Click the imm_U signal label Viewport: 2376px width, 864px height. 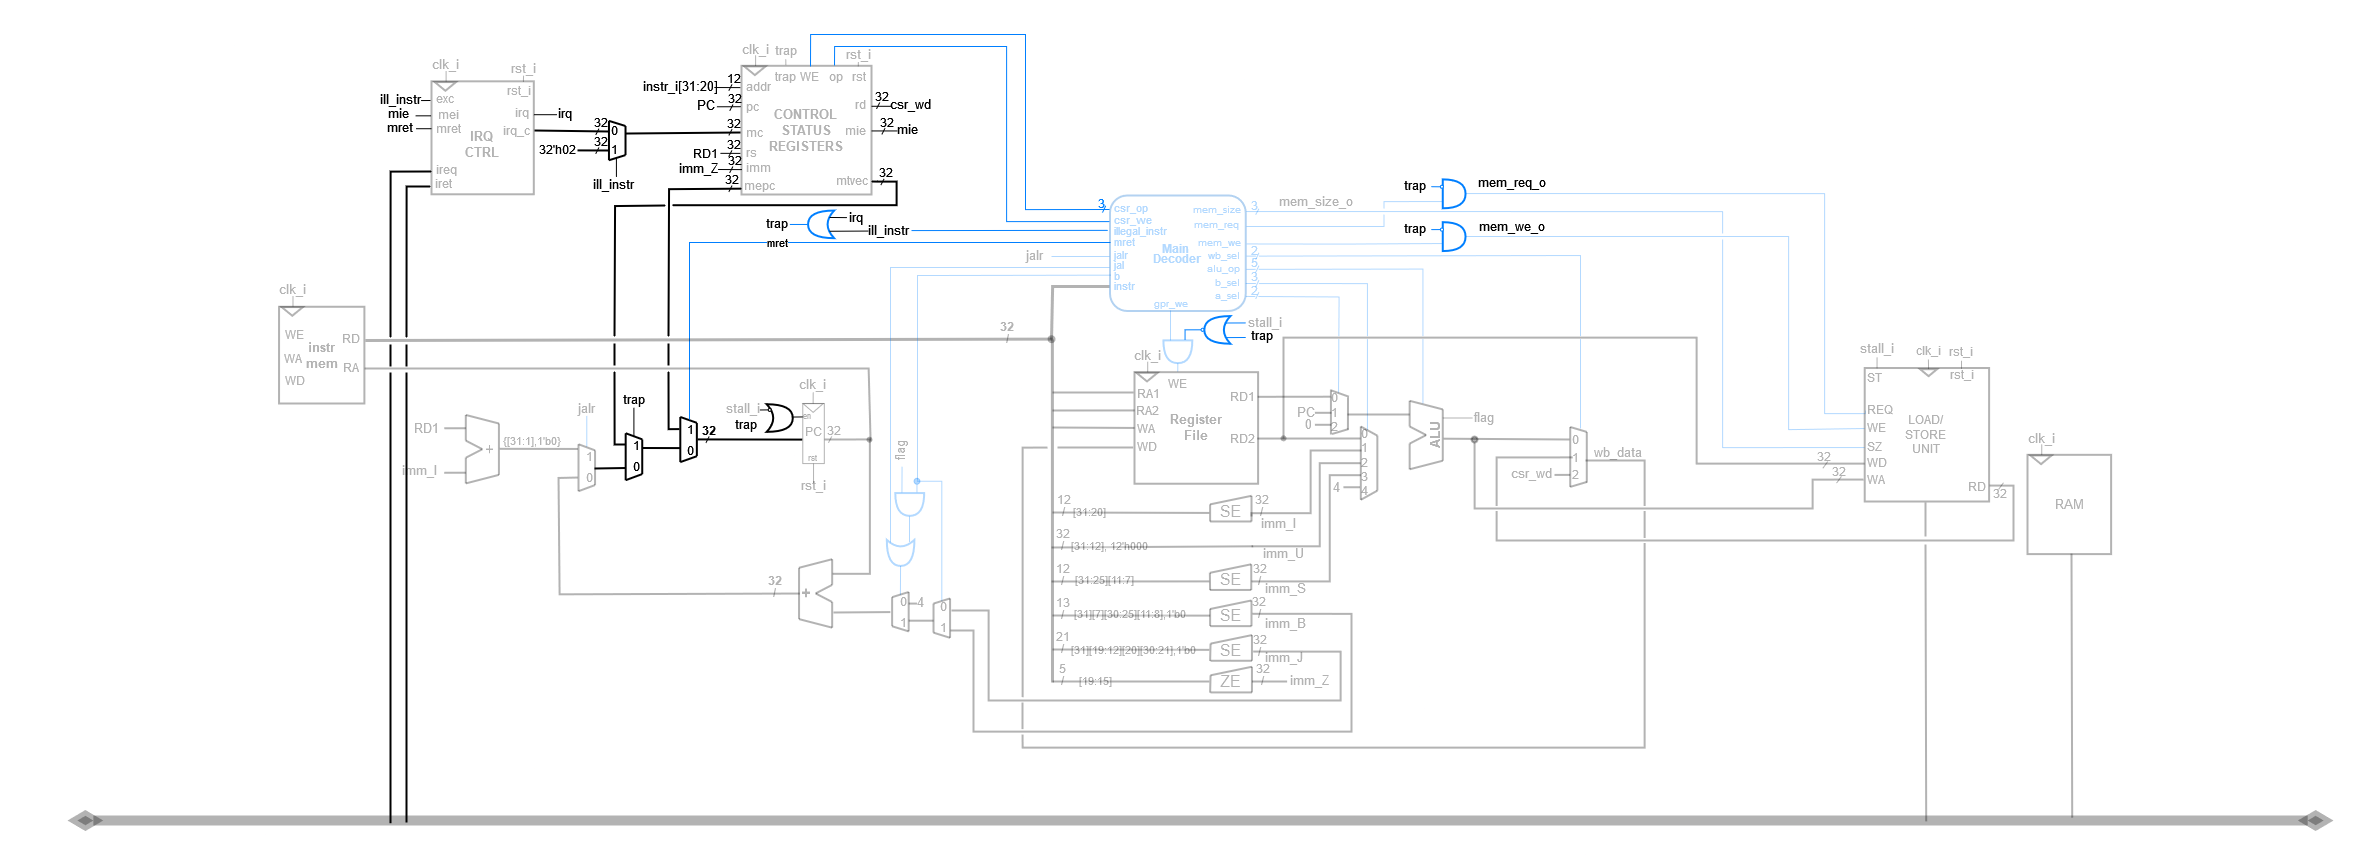pyautogui.click(x=1283, y=553)
